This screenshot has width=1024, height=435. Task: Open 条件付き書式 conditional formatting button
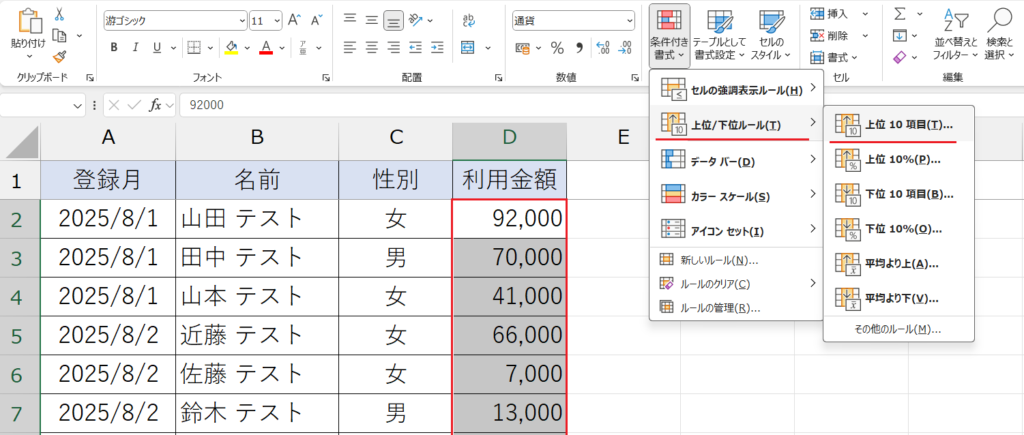669,35
